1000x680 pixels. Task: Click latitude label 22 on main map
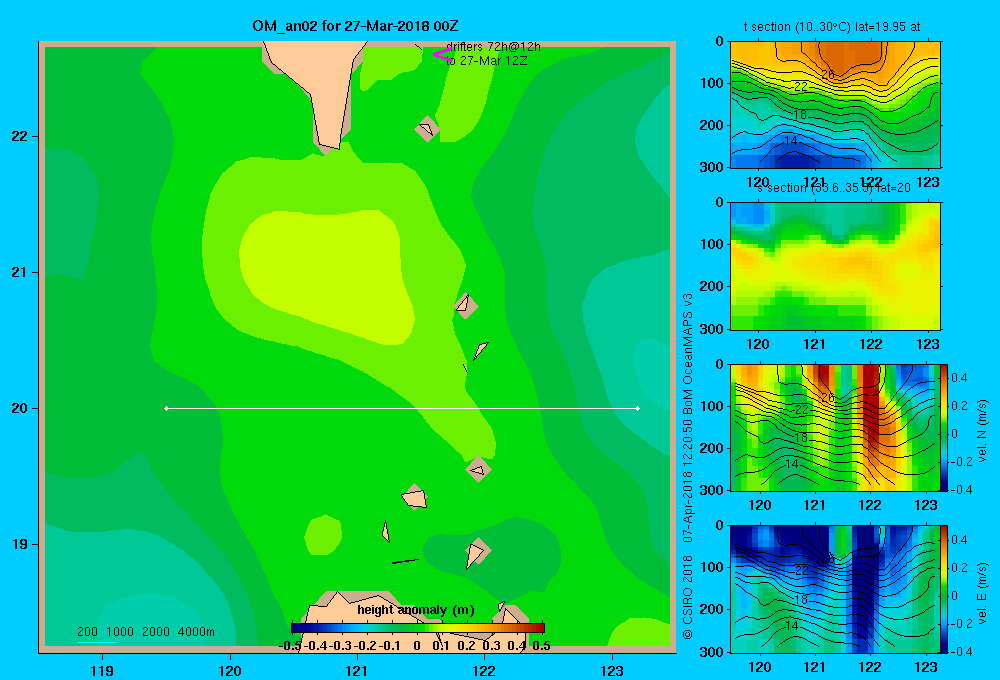pos(20,136)
